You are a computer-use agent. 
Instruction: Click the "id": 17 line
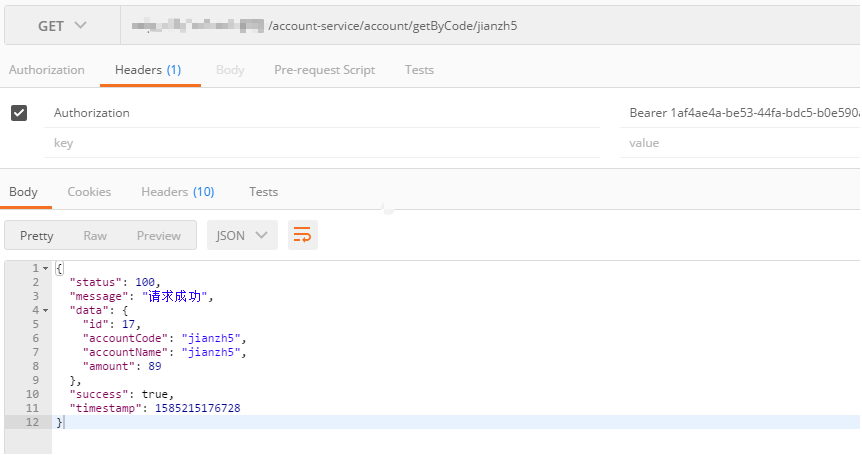tap(112, 324)
